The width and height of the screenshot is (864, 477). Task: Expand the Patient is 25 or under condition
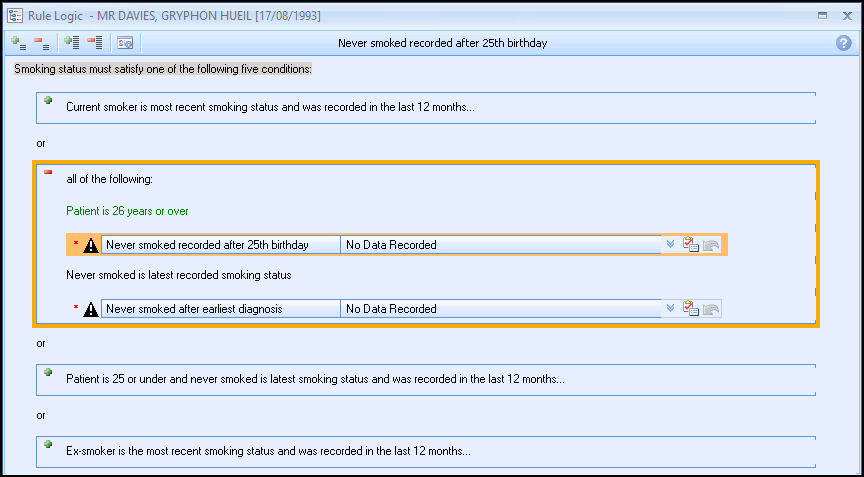tap(47, 372)
